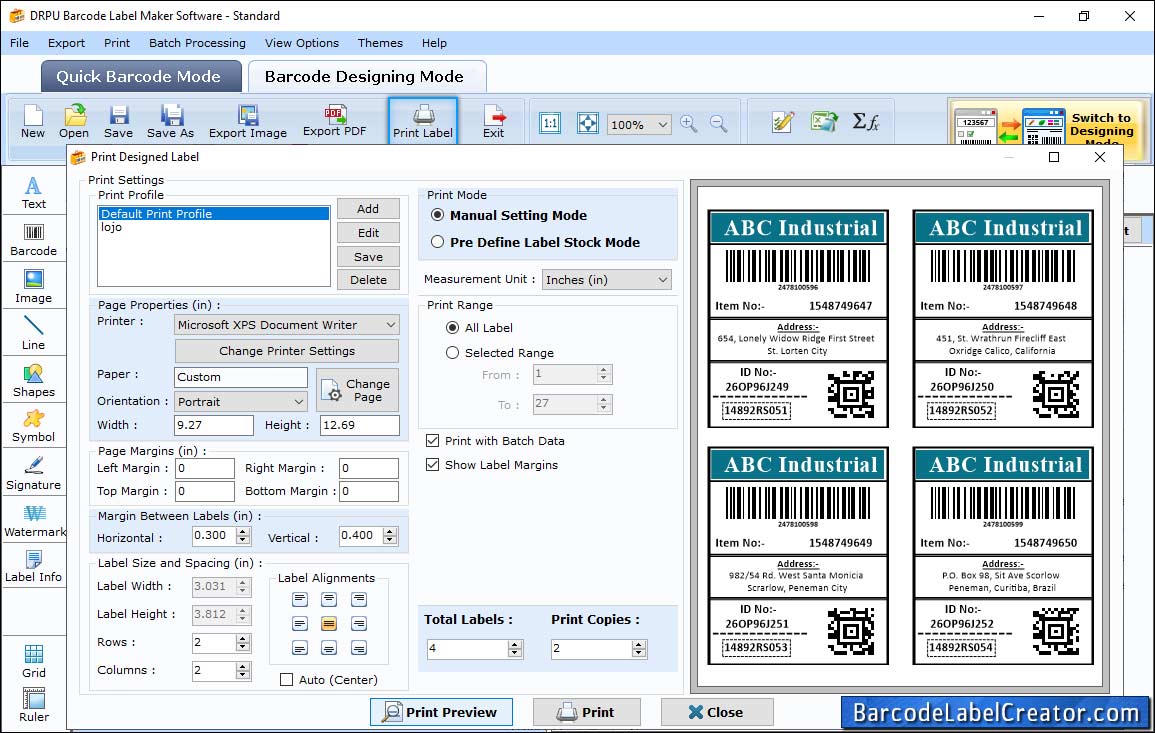Increase the Horizontal margin spinner
The image size is (1155, 733).
243,531
